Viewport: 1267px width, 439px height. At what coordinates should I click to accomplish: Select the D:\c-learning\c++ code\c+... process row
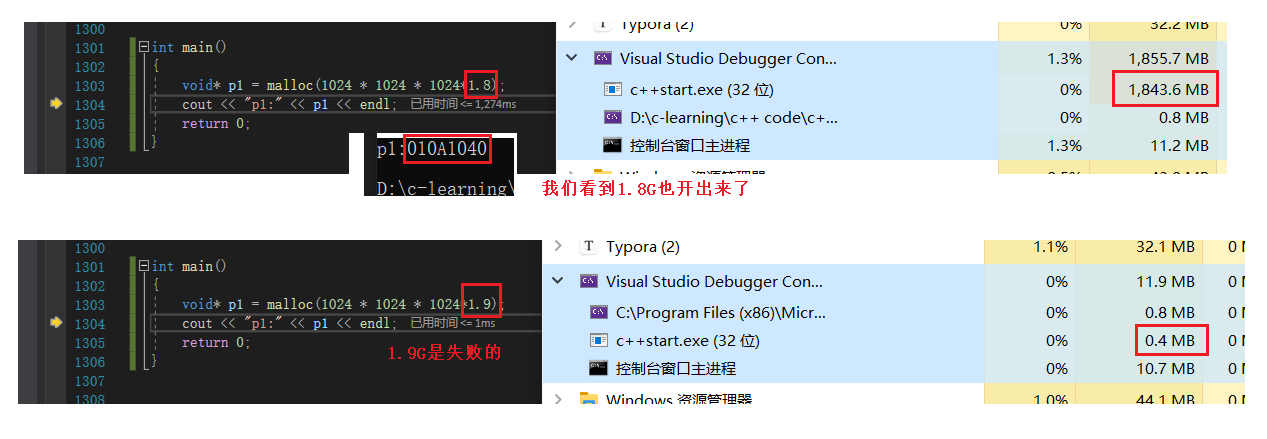(x=893, y=117)
